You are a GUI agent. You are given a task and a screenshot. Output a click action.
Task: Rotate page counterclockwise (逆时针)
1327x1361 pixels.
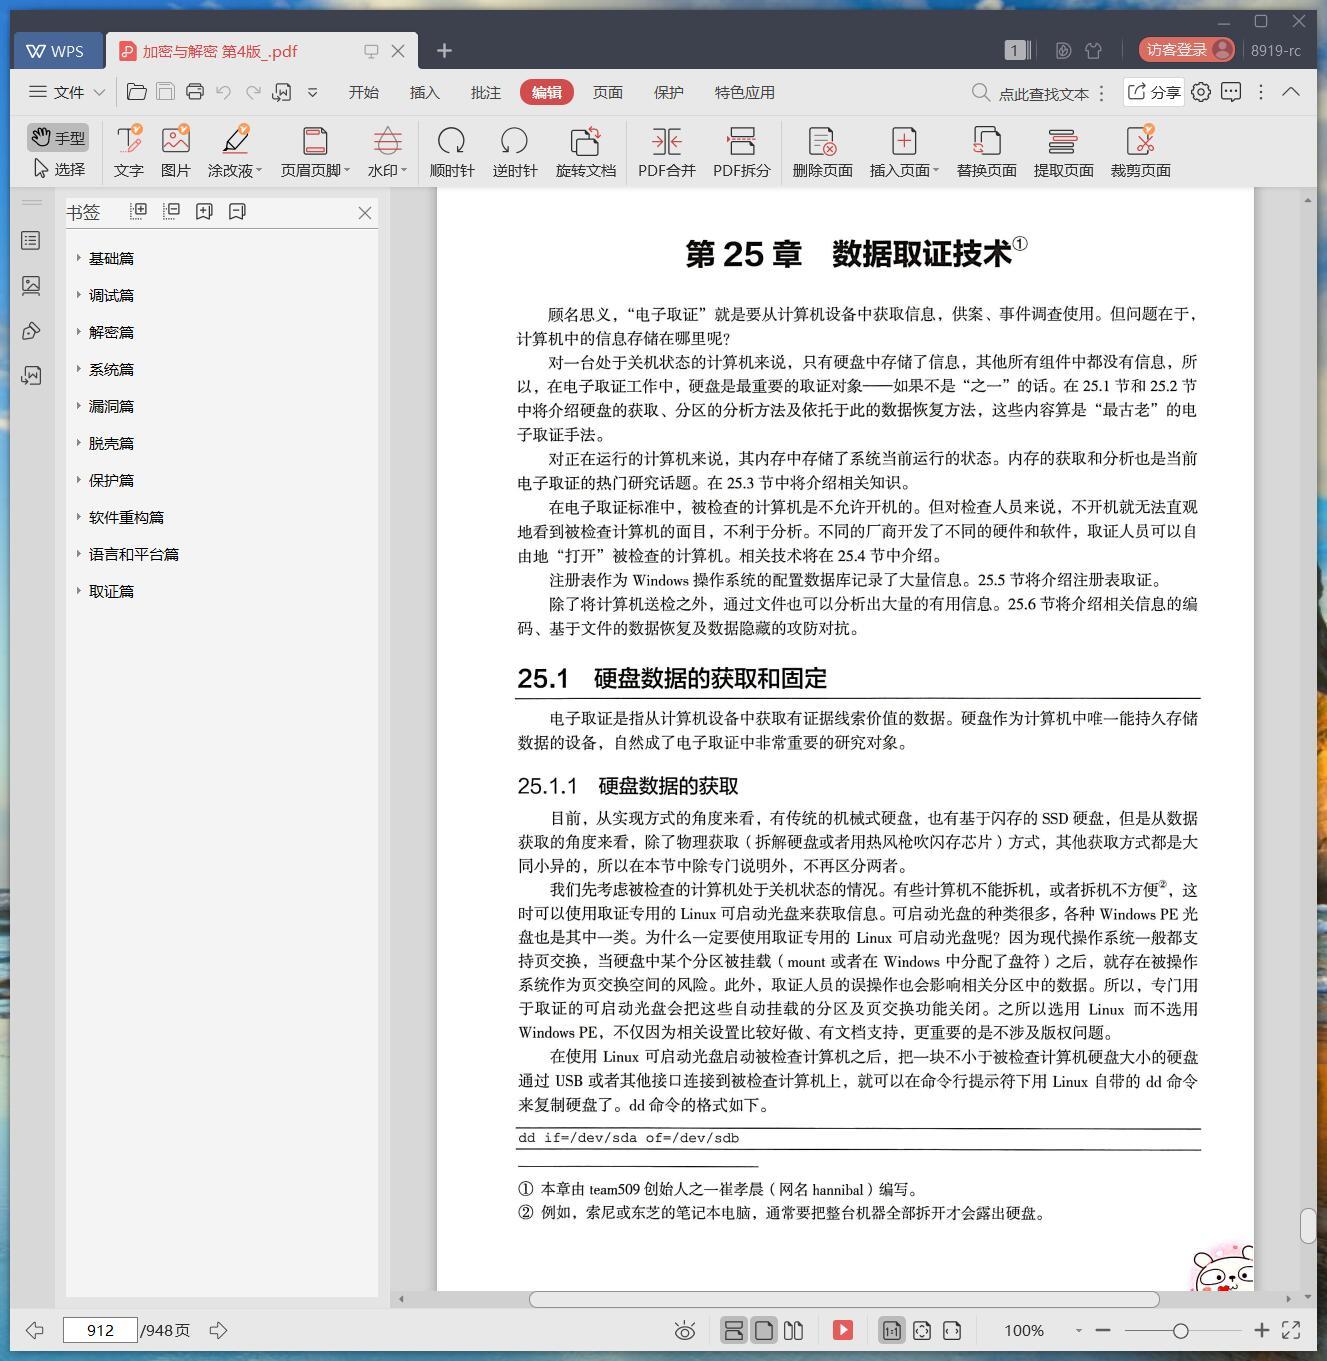point(514,152)
